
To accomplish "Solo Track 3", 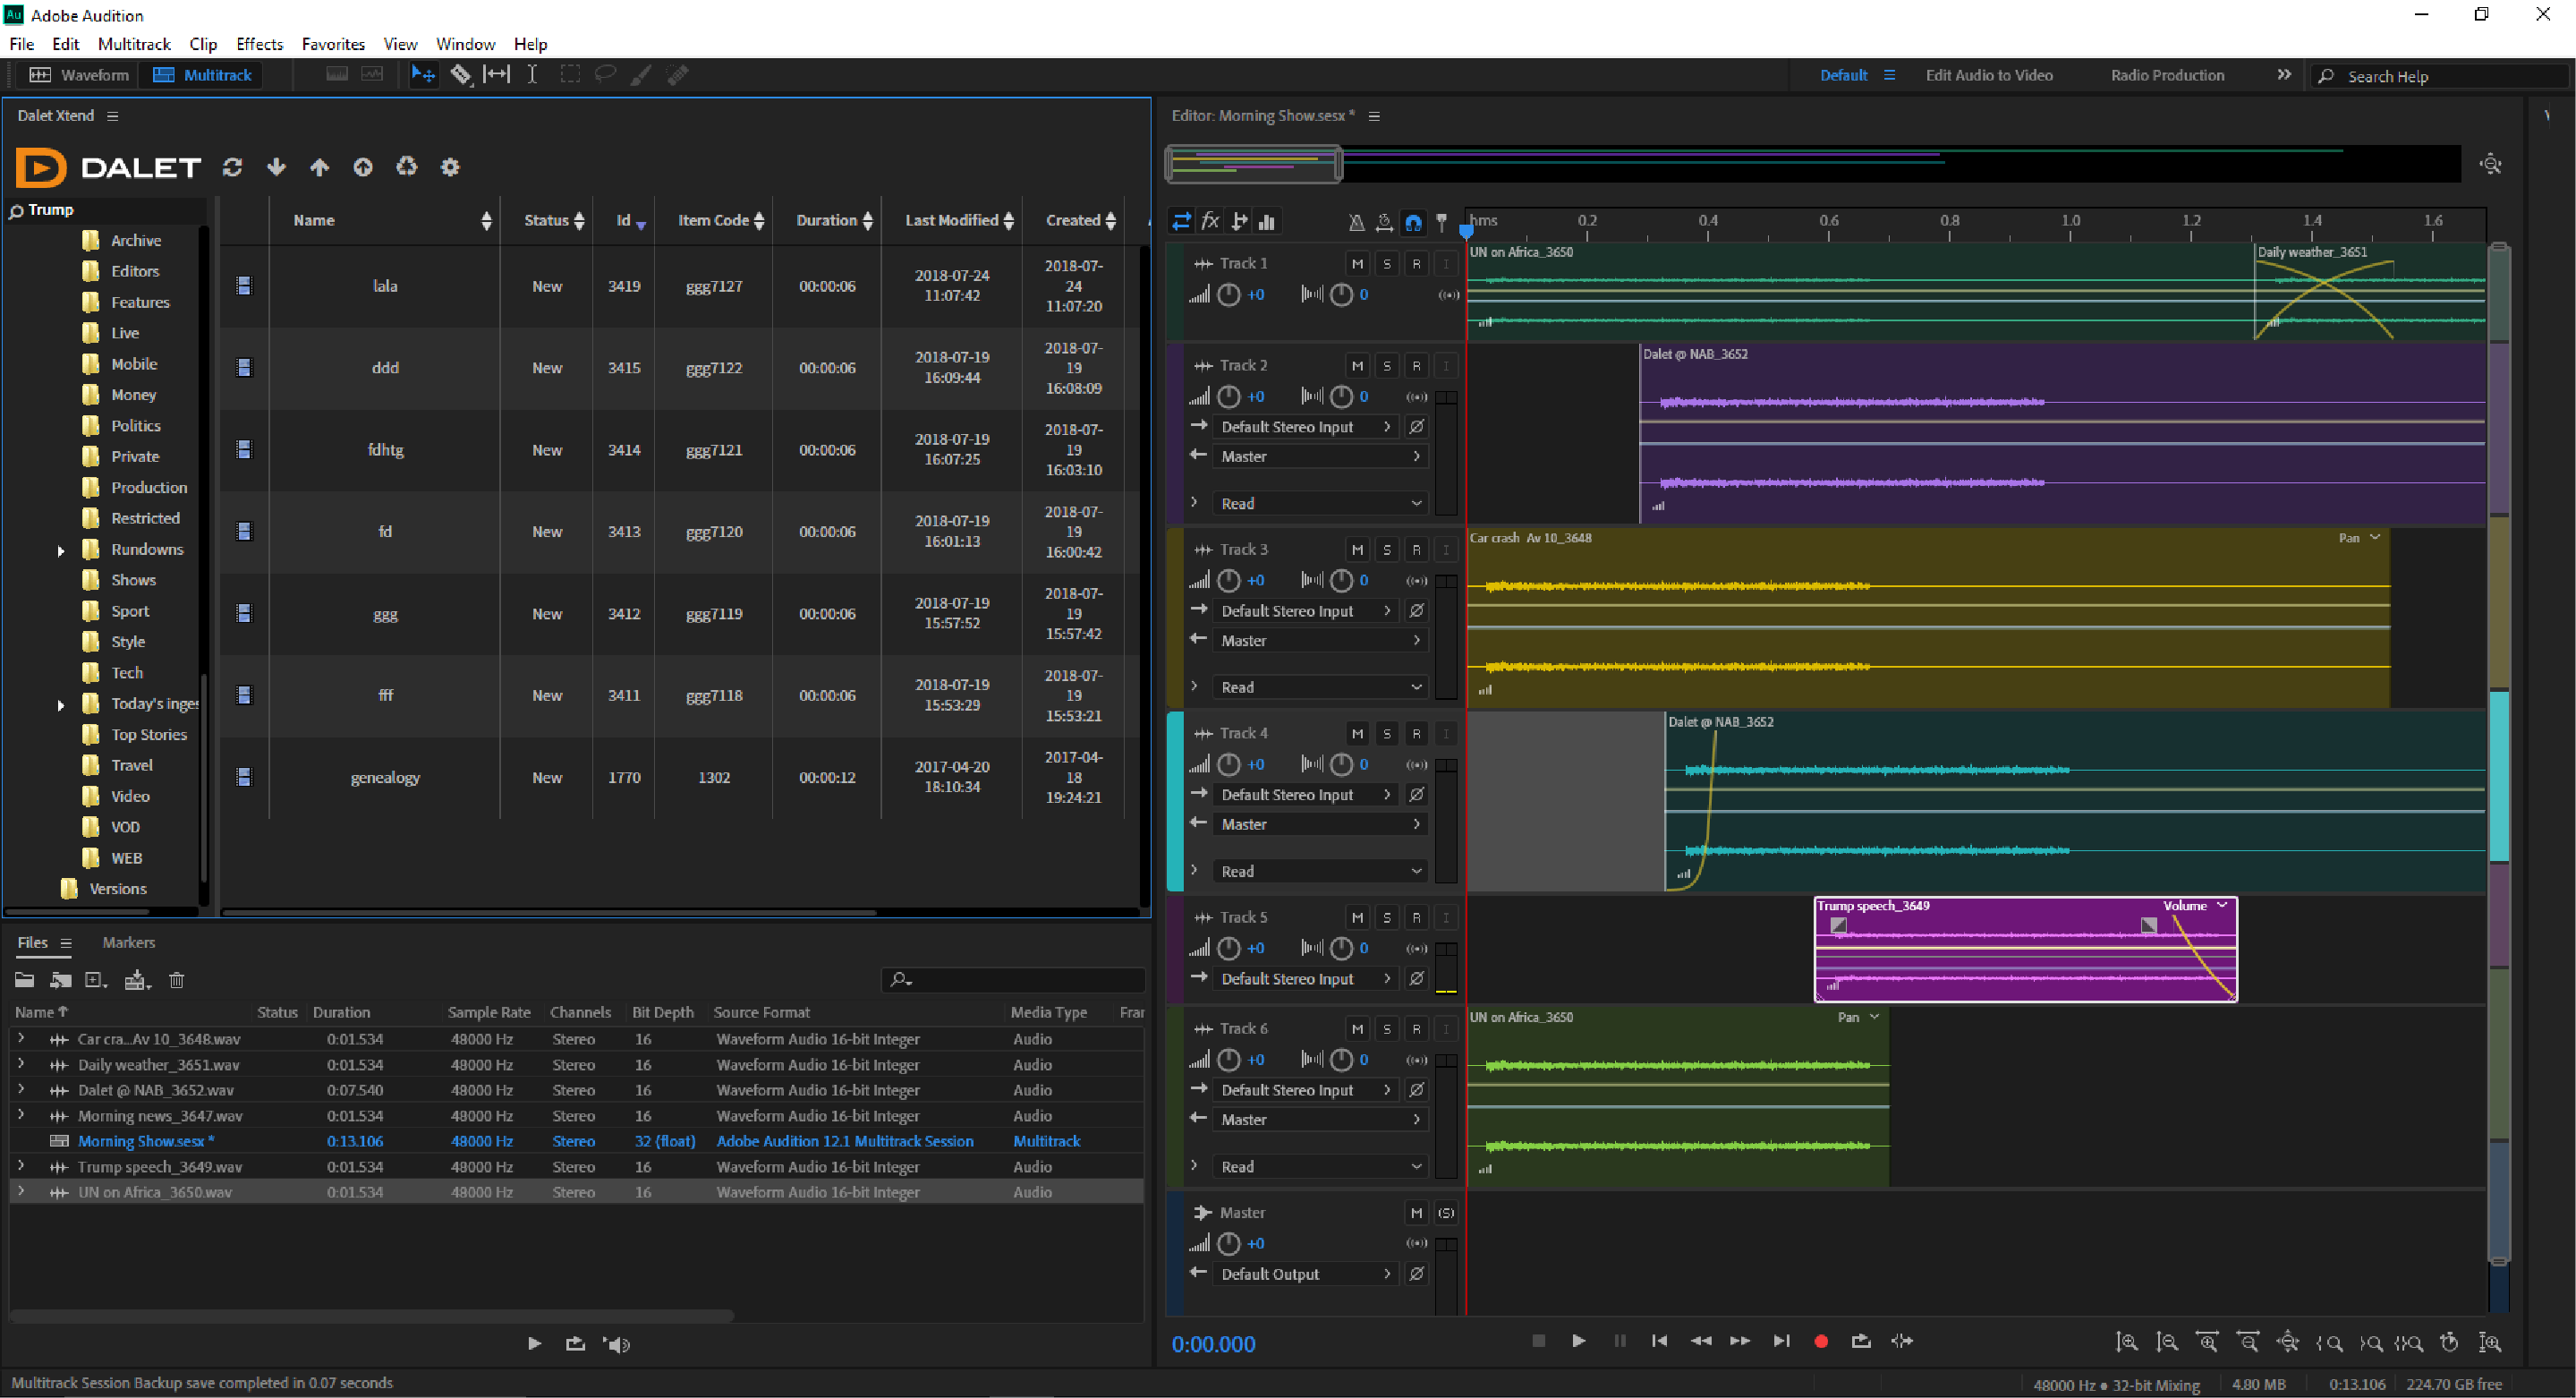I will (x=1387, y=550).
